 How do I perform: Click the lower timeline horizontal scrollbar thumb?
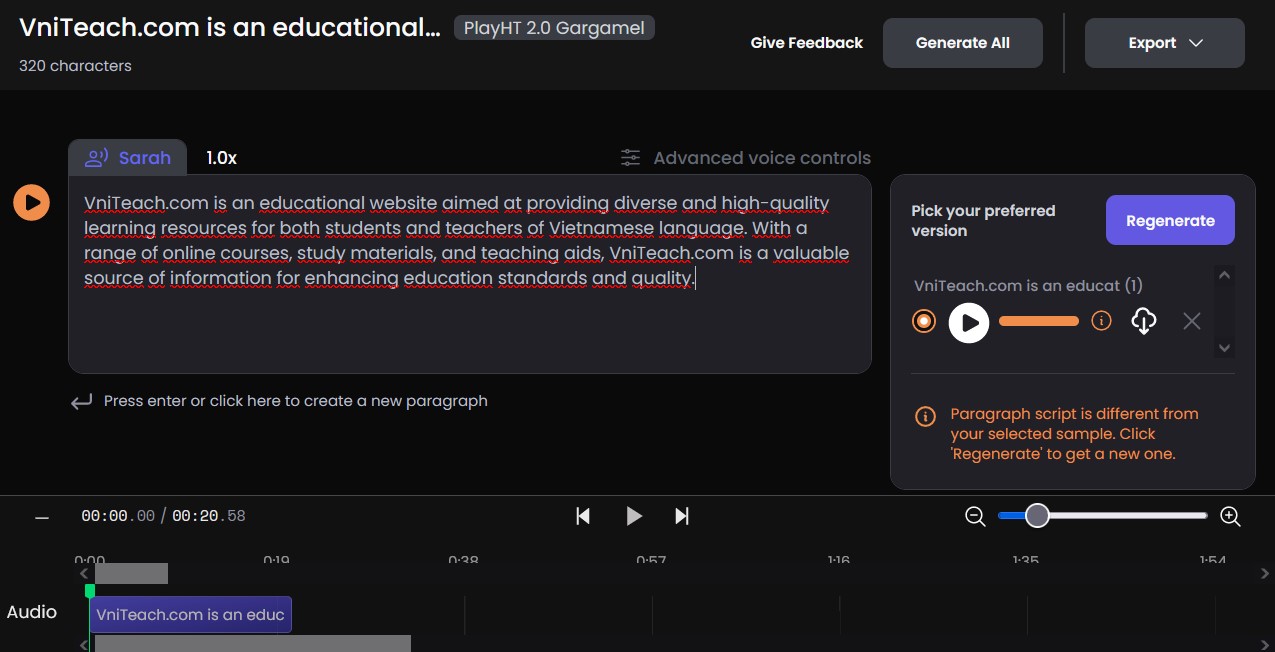click(x=253, y=643)
